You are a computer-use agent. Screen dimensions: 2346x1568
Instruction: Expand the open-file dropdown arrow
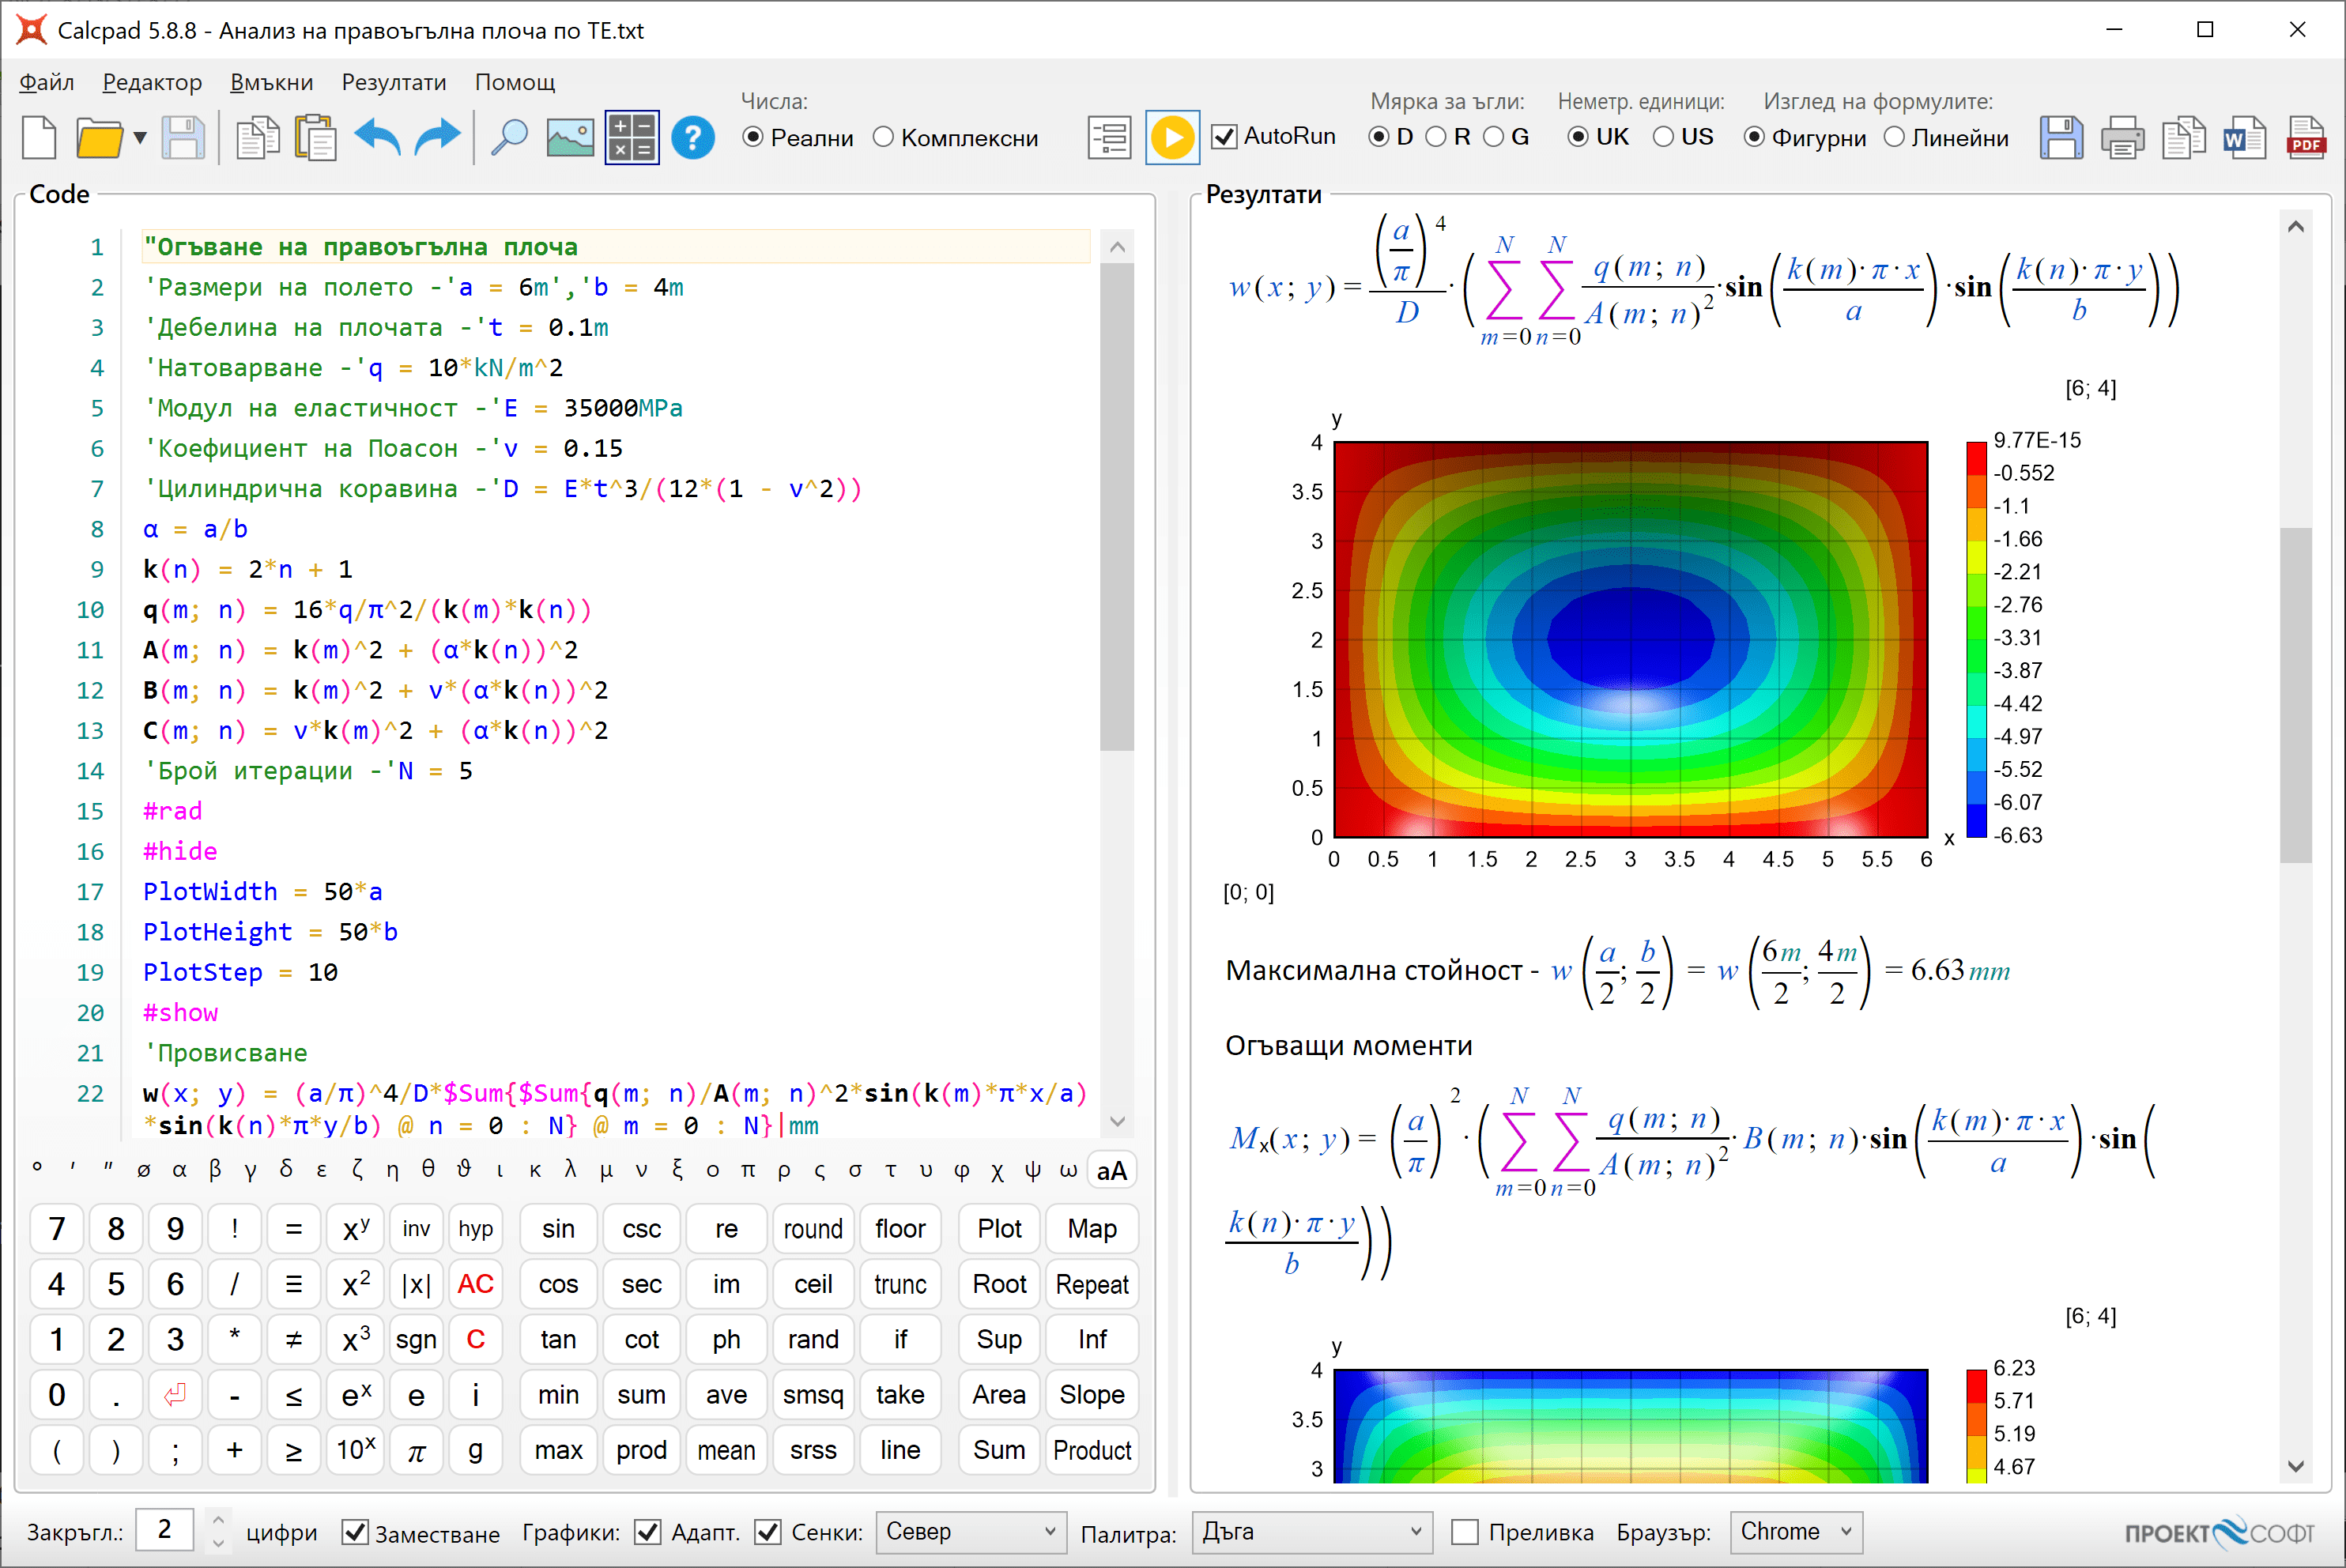(x=140, y=138)
